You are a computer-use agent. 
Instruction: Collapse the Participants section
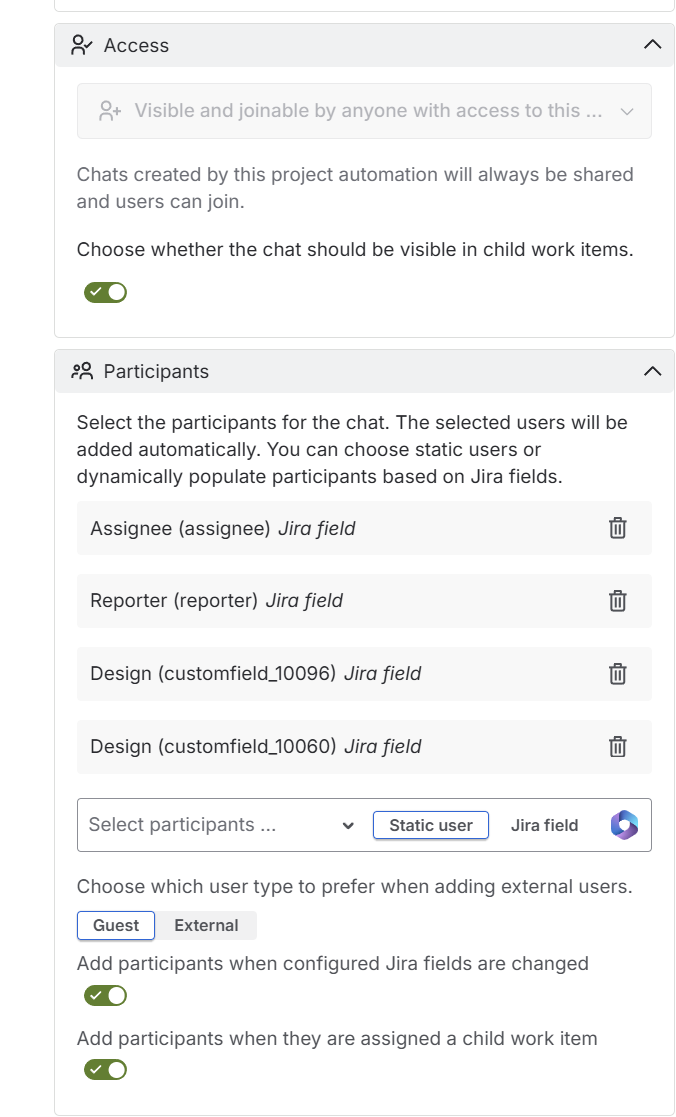click(652, 371)
